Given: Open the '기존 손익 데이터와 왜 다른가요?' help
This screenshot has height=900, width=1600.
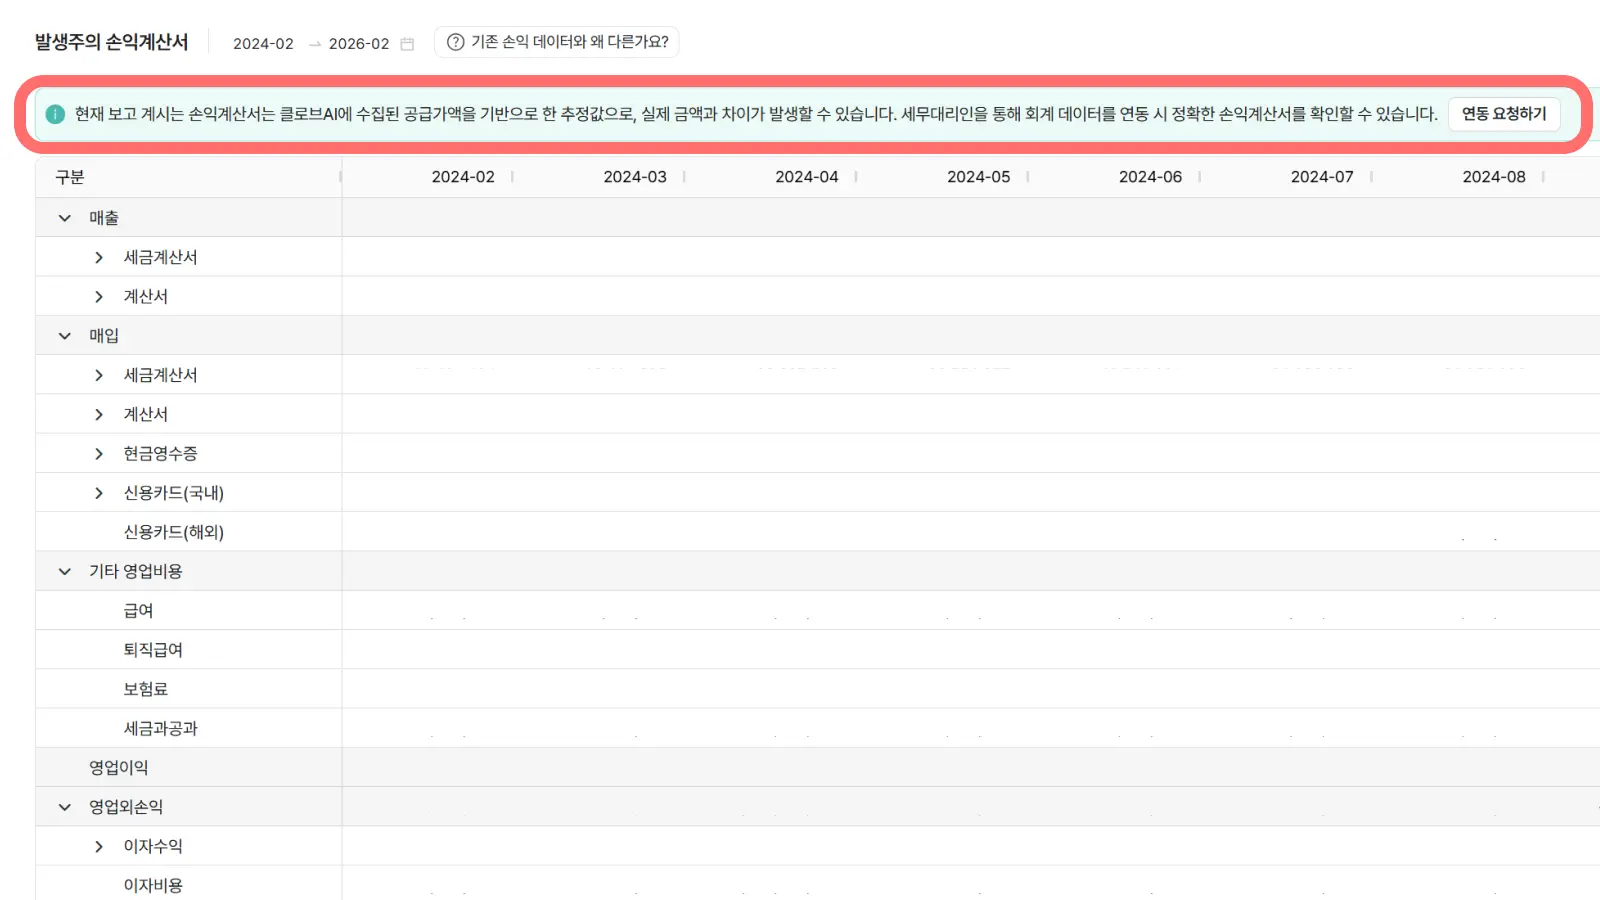Looking at the screenshot, I should [557, 42].
